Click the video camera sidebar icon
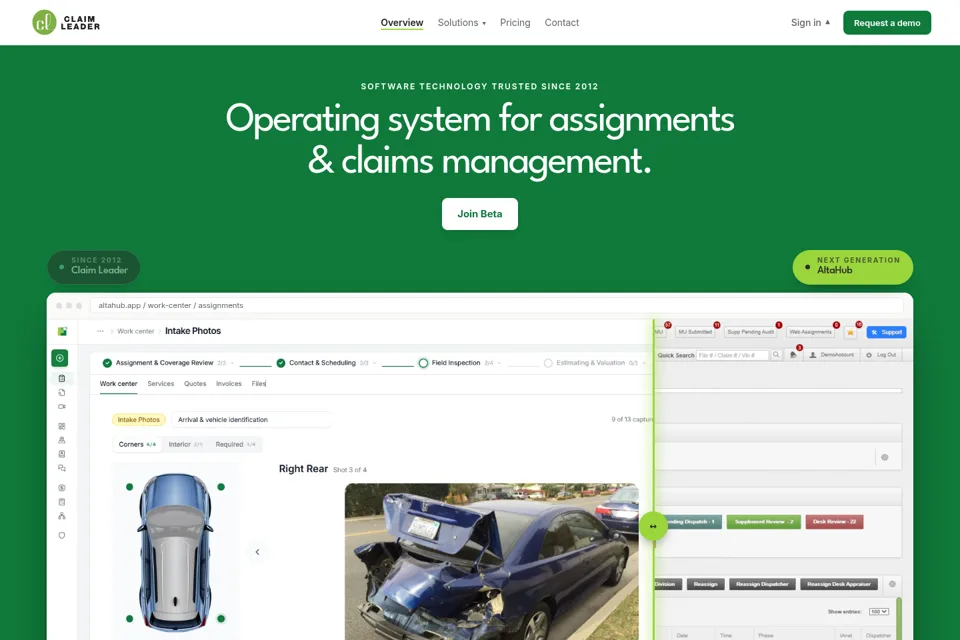Viewport: 960px width, 640px height. (62, 407)
